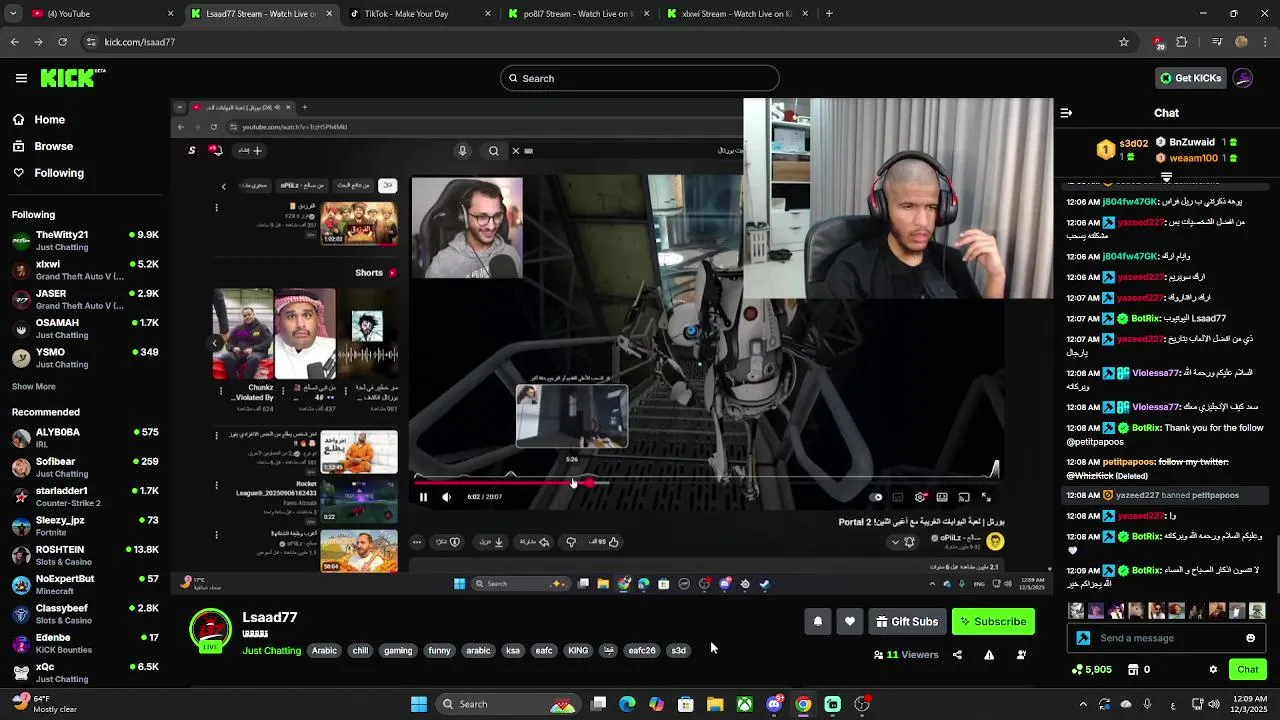Open the chat shop icon
Screen dimensions: 1280x720
1134,670
